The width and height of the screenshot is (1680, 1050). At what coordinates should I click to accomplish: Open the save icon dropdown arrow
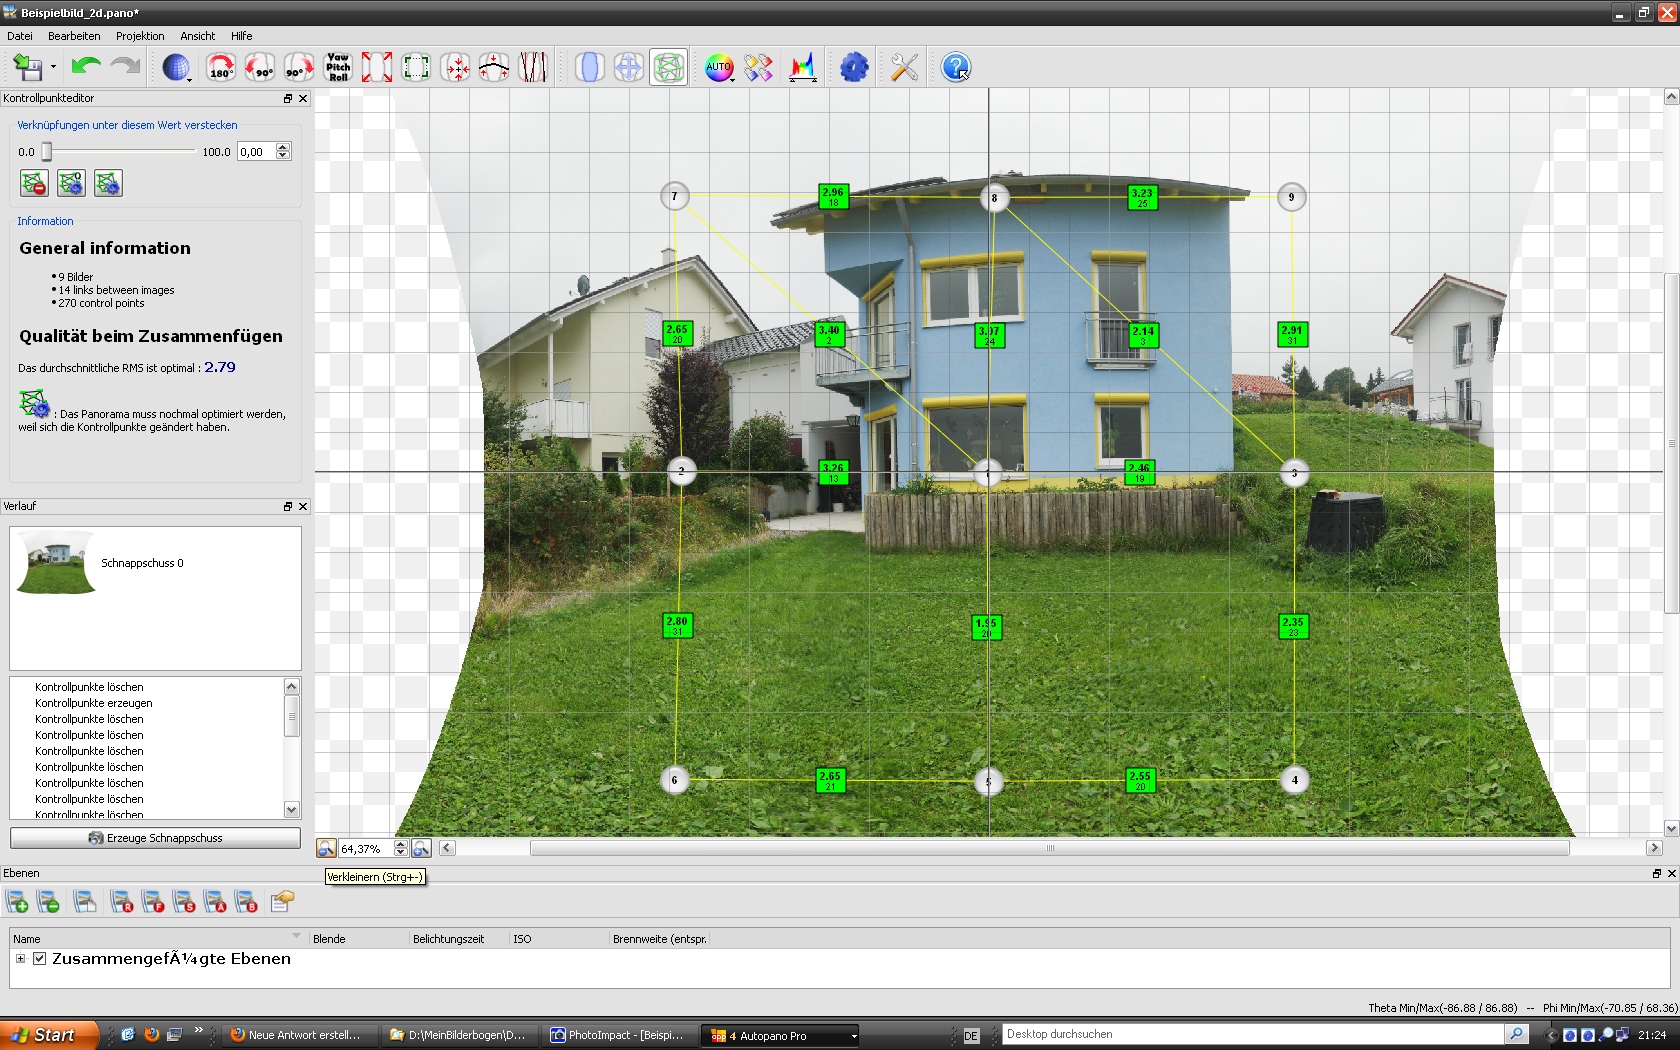(53, 68)
